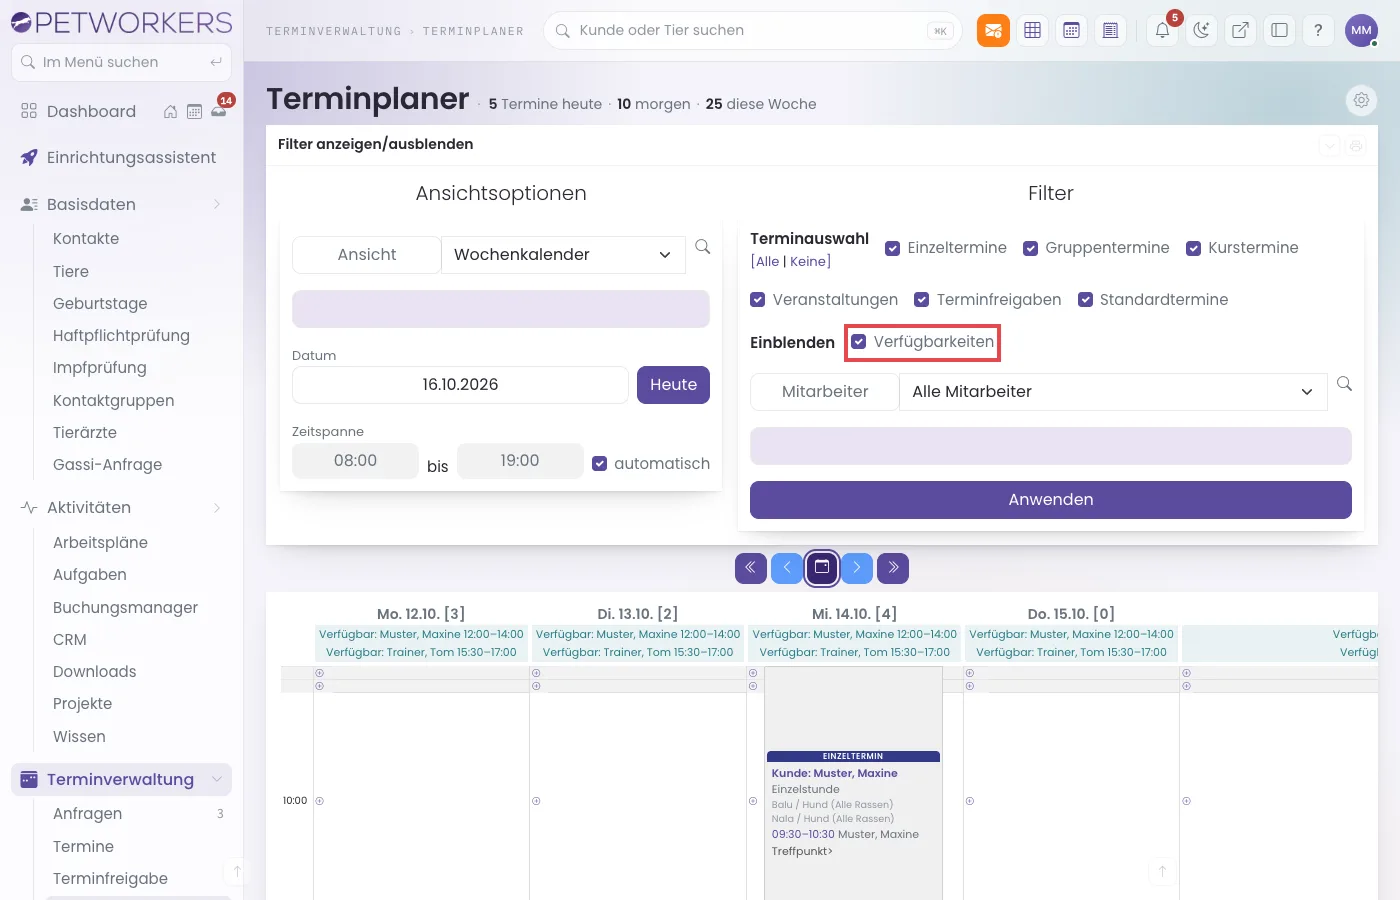
Task: Open notifications bell with 5 badge
Action: pos(1163,31)
